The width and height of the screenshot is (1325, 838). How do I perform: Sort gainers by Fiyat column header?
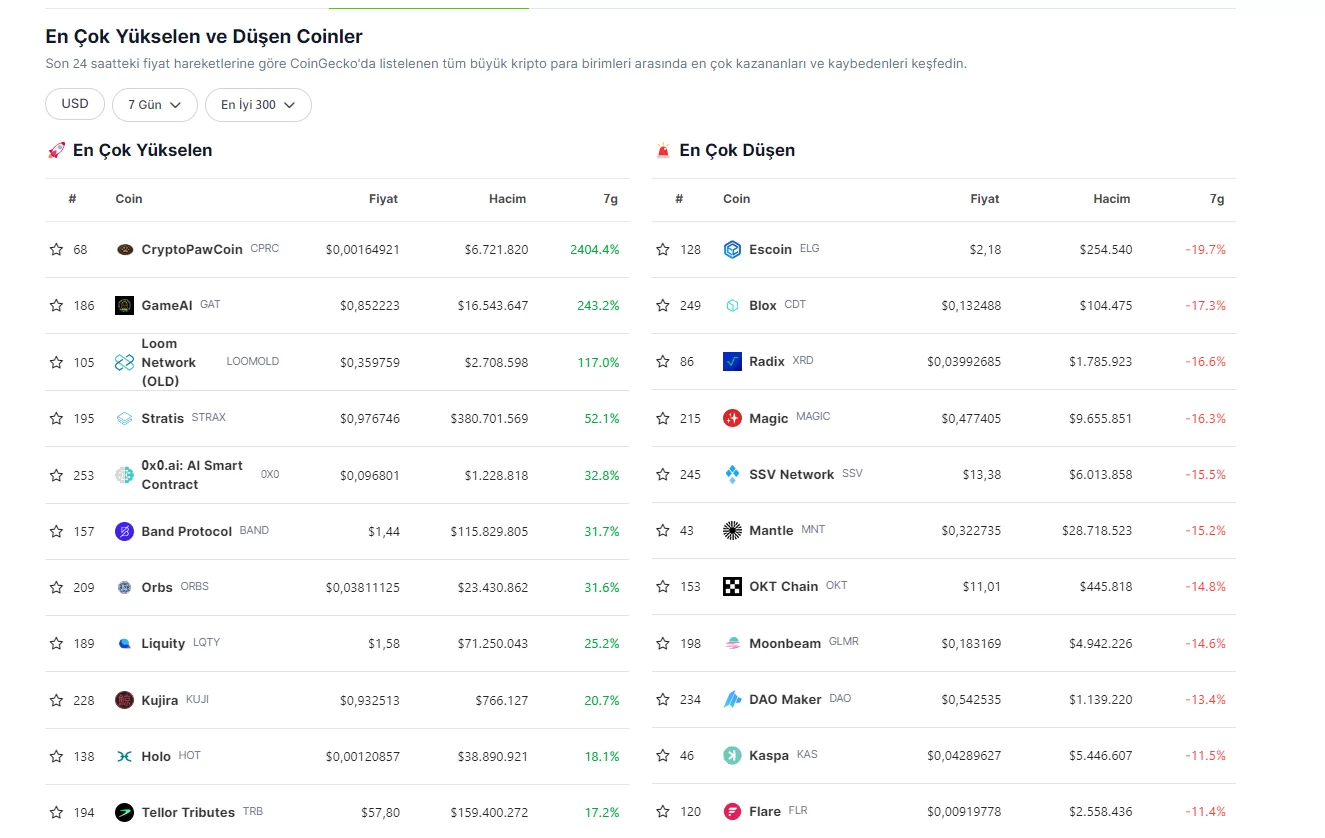point(383,199)
